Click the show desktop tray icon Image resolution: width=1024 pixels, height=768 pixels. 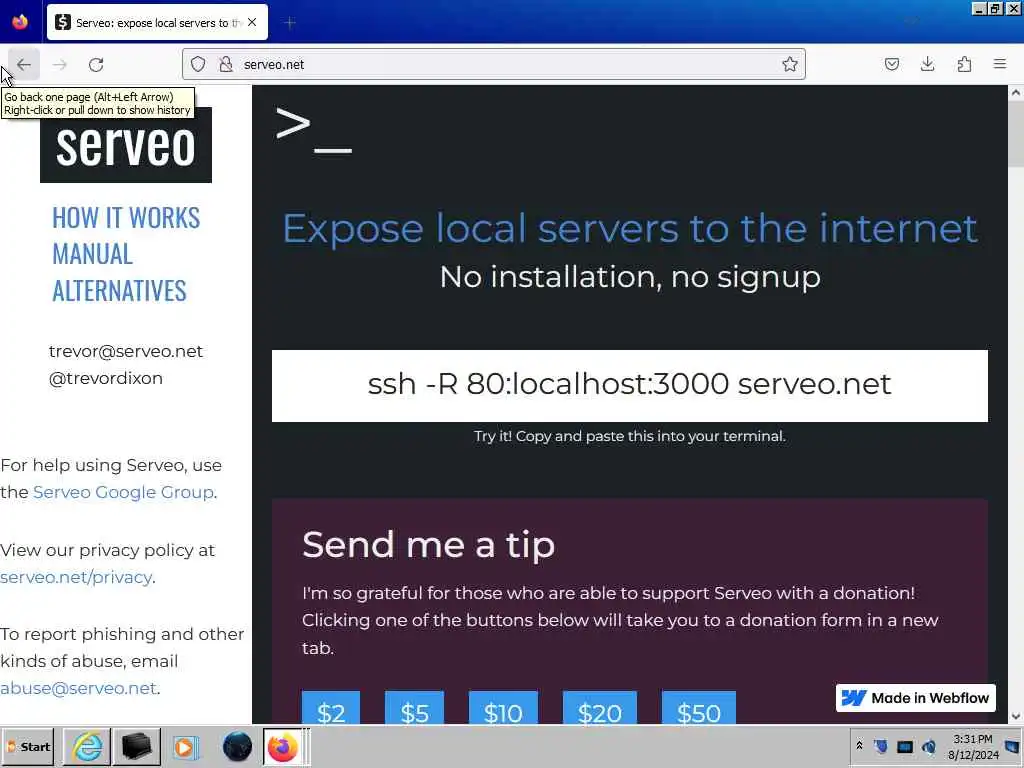1014,746
